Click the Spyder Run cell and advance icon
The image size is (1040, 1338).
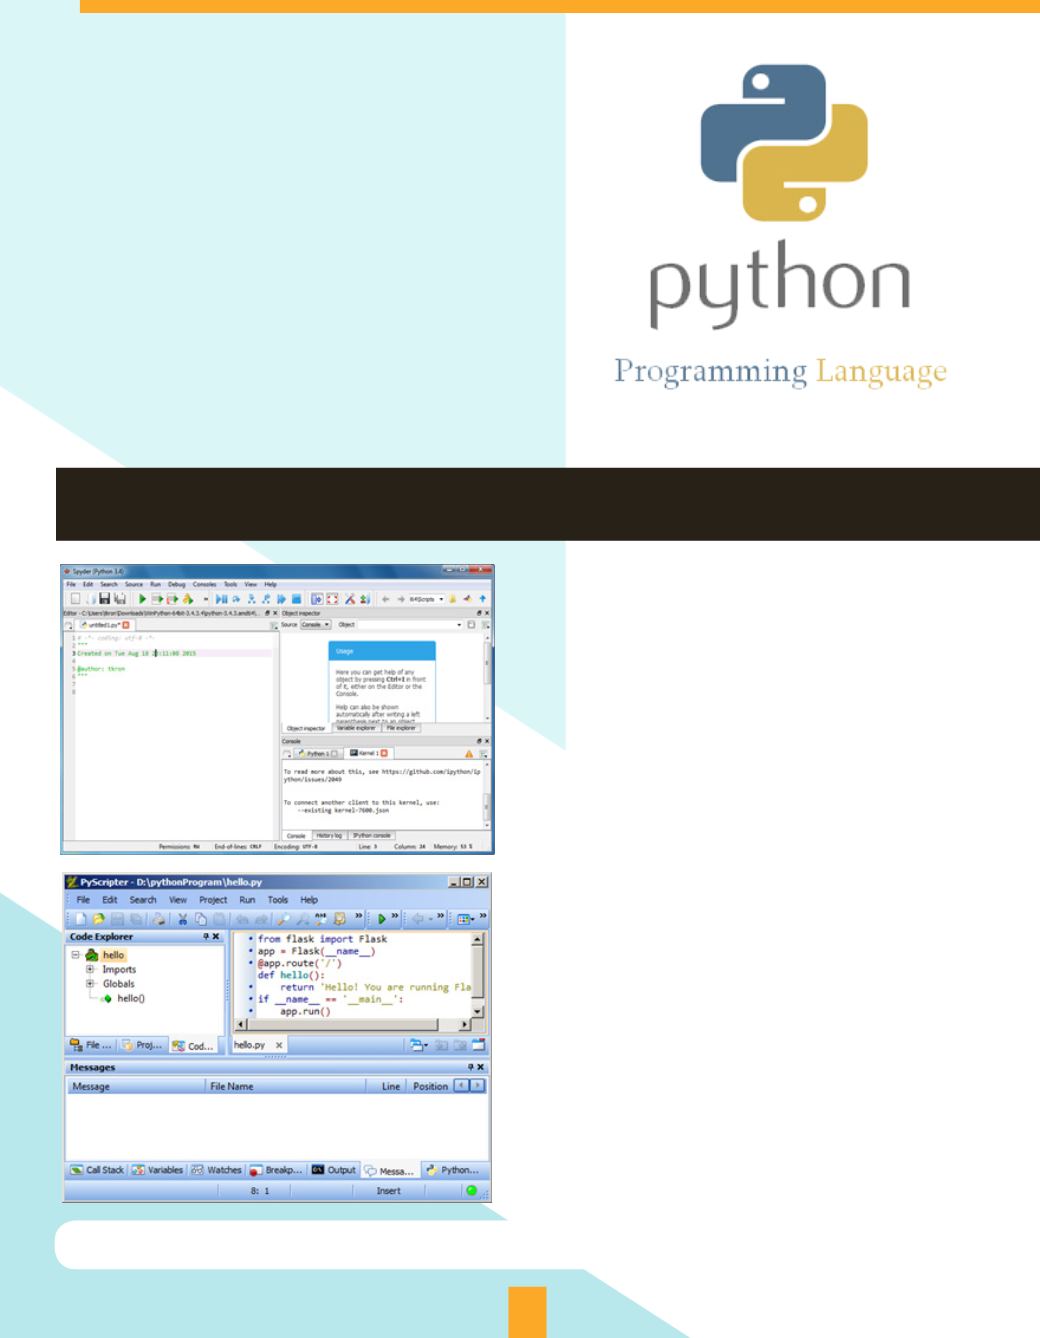point(172,598)
